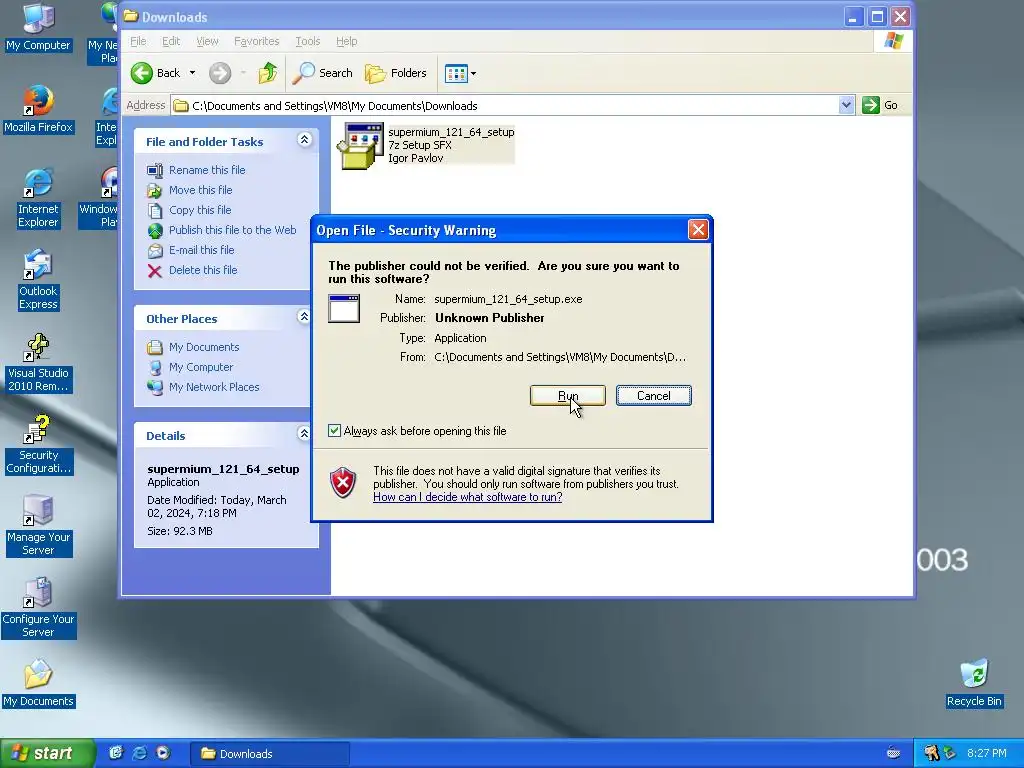Viewport: 1024px width, 768px height.
Task: Launch Windows Media Player from quick launch
Action: click(x=163, y=754)
